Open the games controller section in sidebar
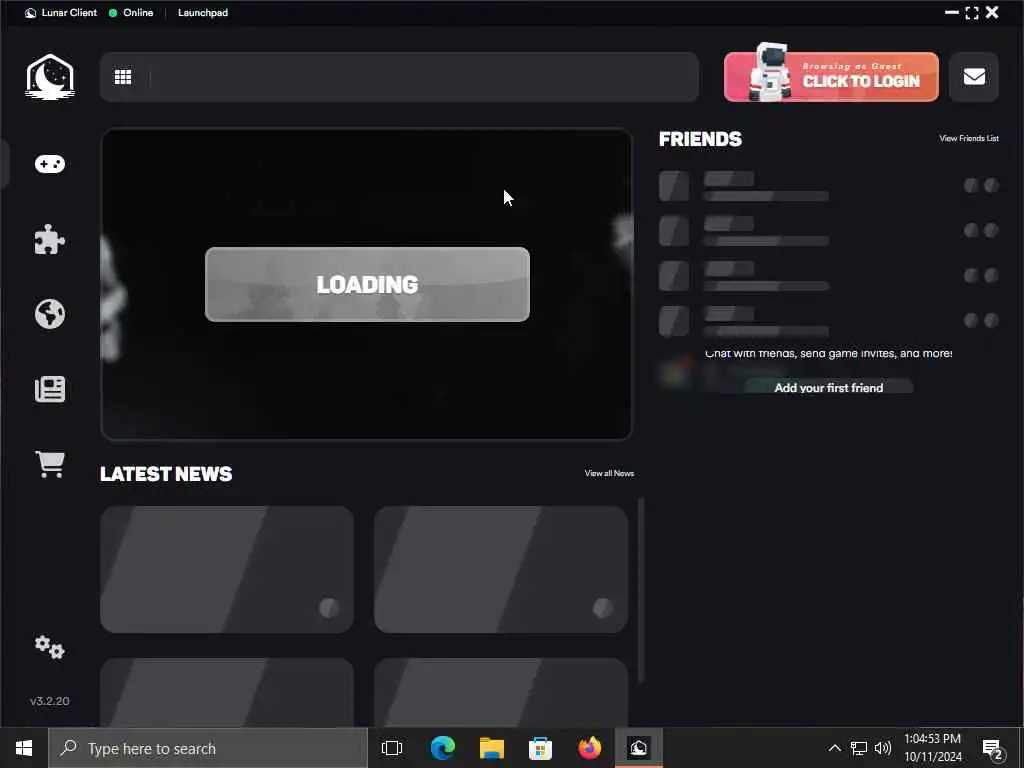The height and width of the screenshot is (768, 1024). (50, 164)
